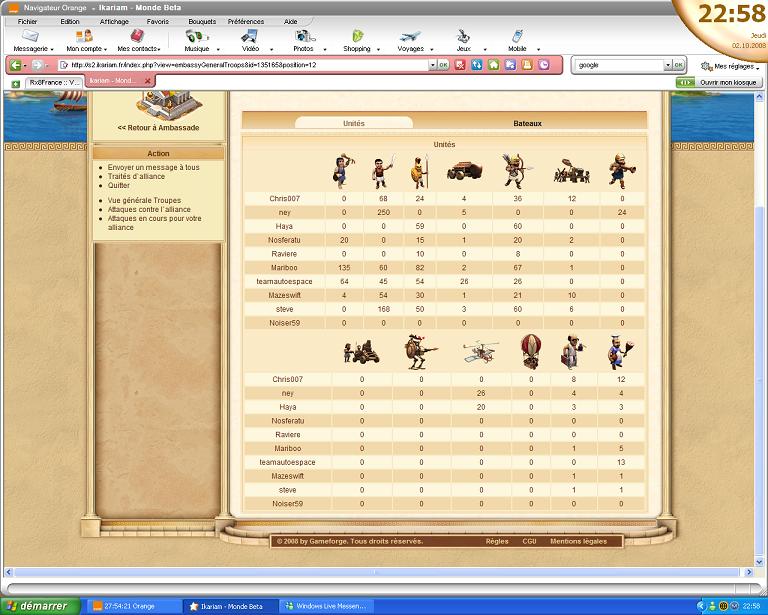Screen dimensions: 768x615
Task: Go back with the green arrow
Action: click(x=16, y=65)
